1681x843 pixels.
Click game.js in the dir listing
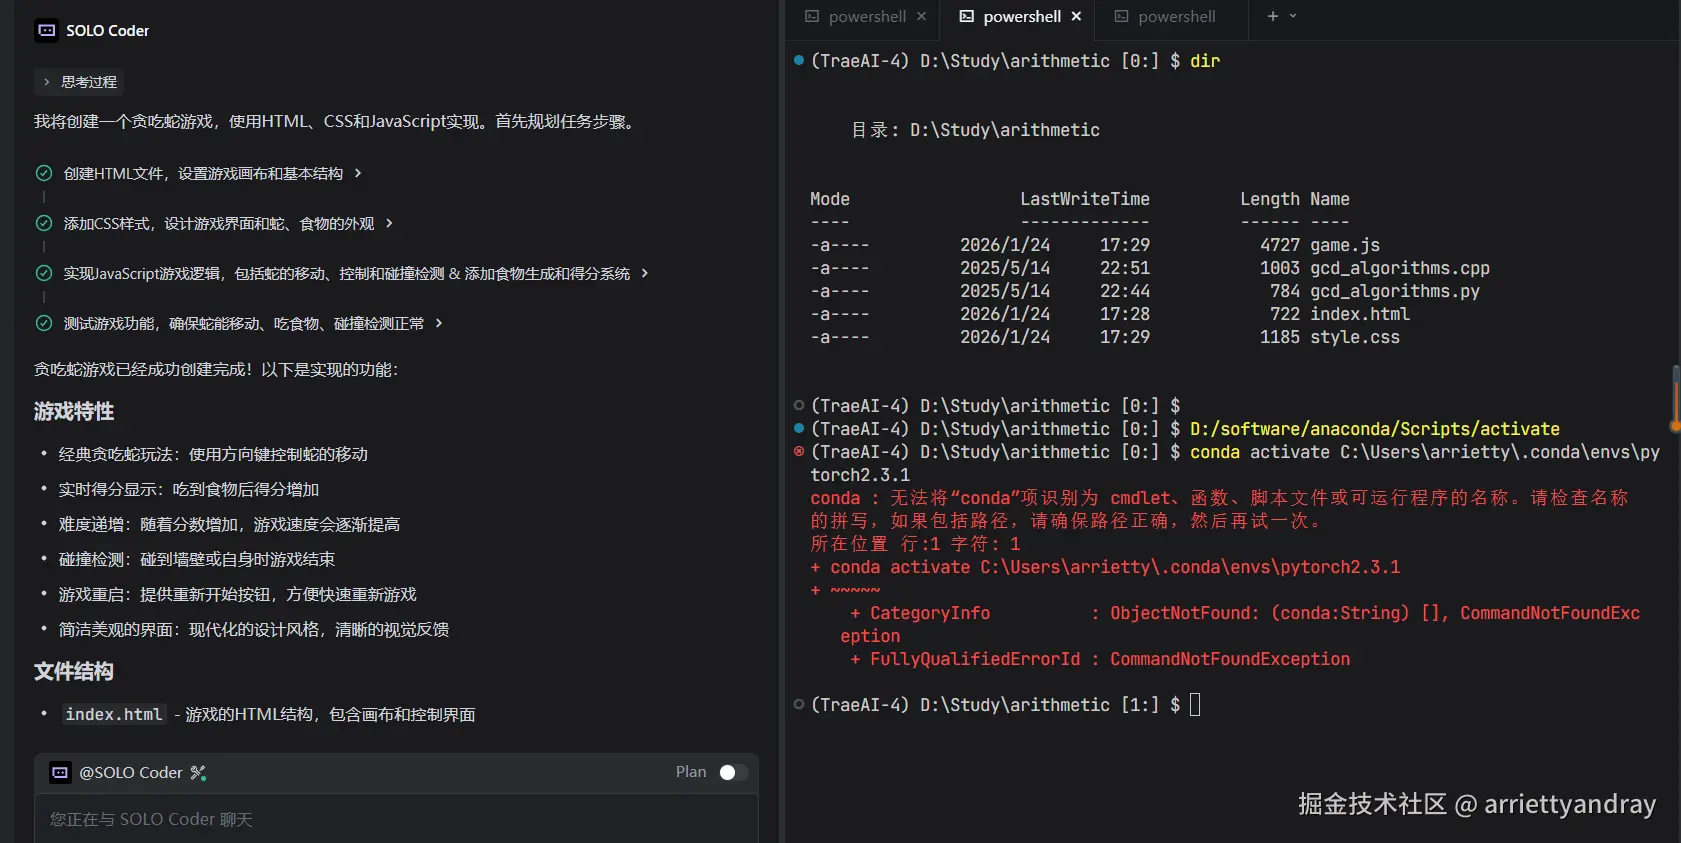click(1345, 245)
